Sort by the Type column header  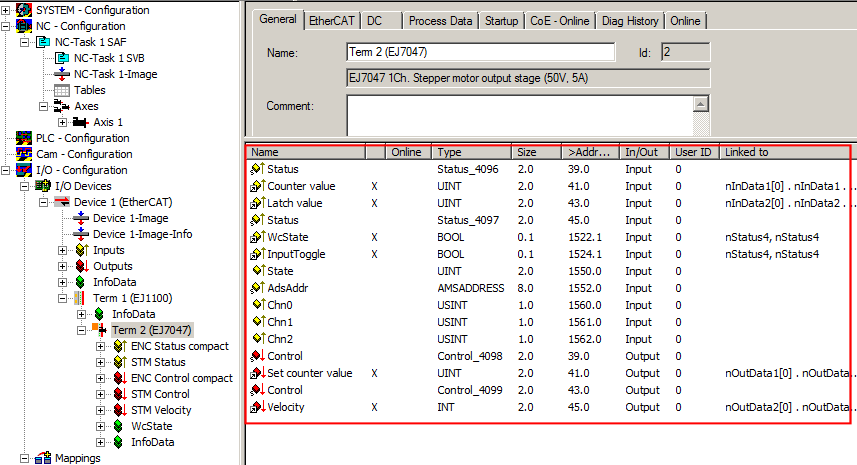click(472, 152)
